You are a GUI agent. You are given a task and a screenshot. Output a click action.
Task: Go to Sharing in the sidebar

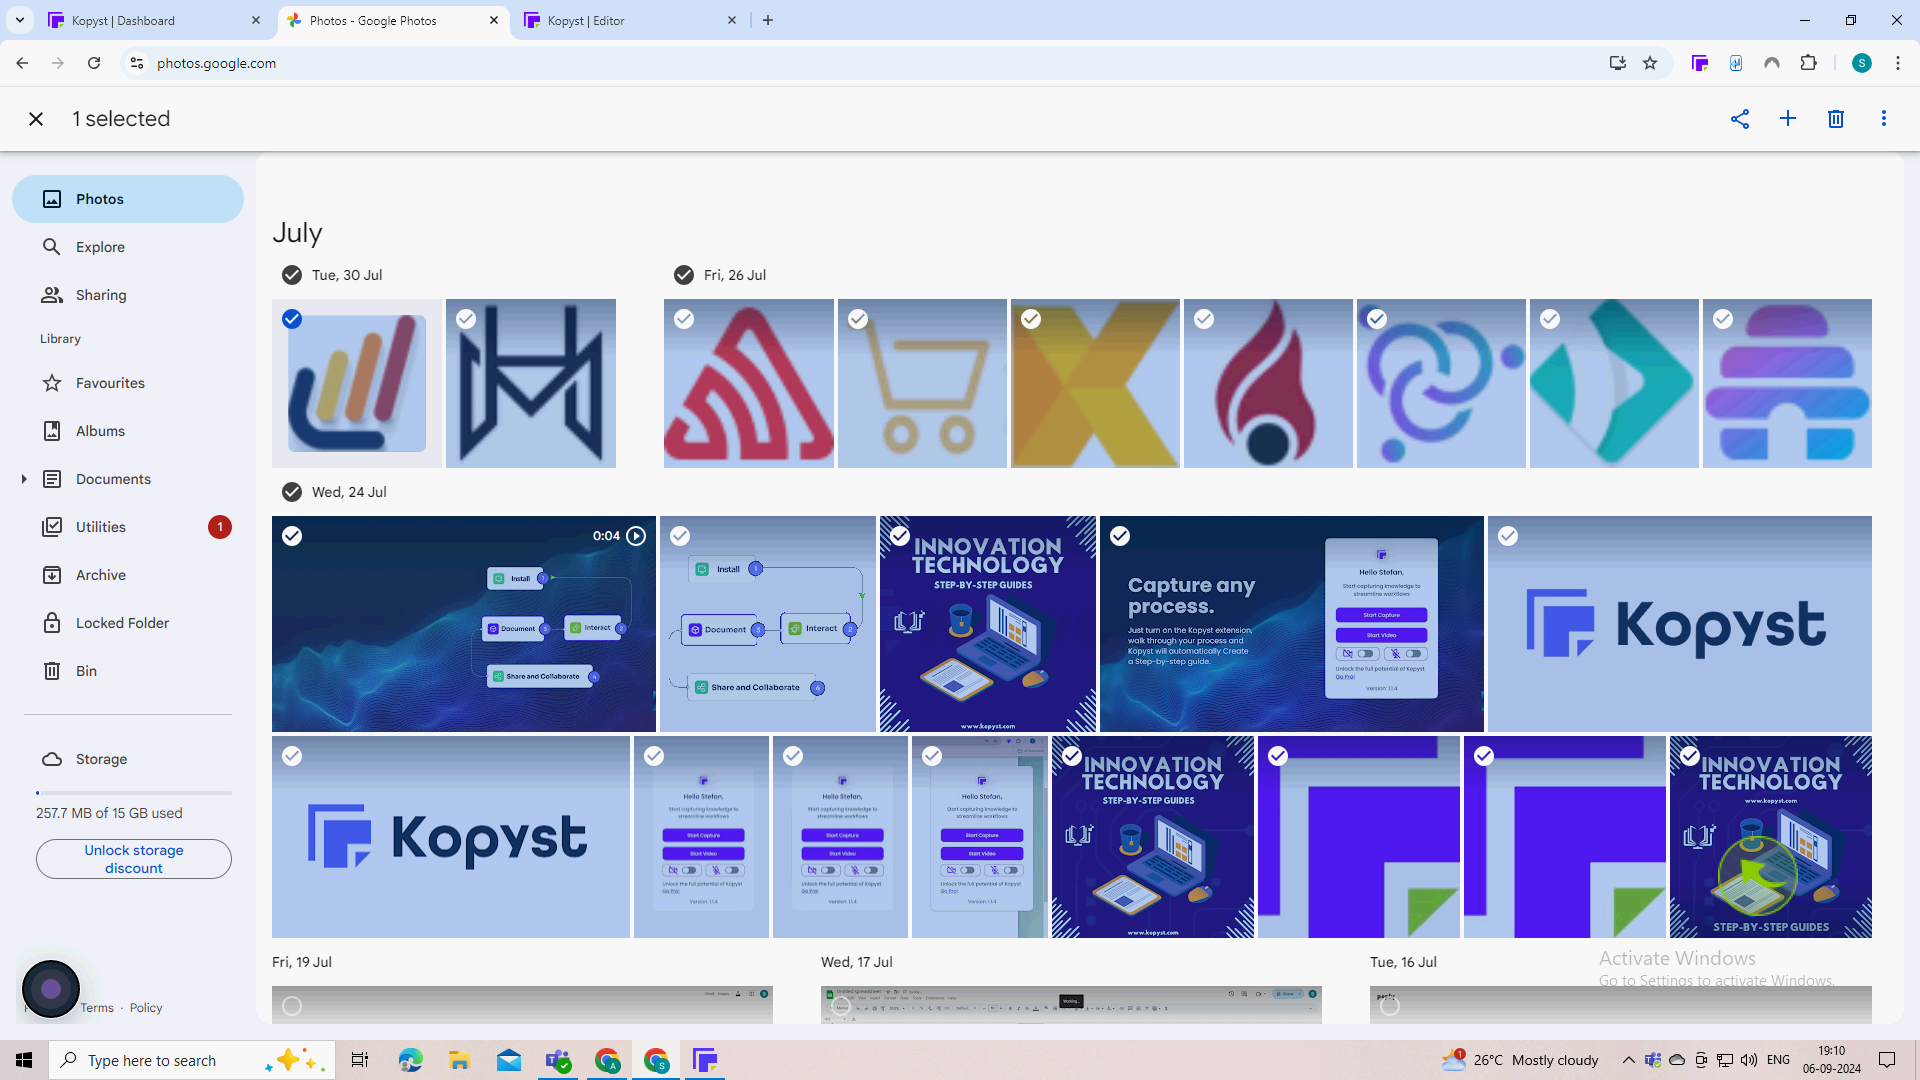tap(128, 295)
